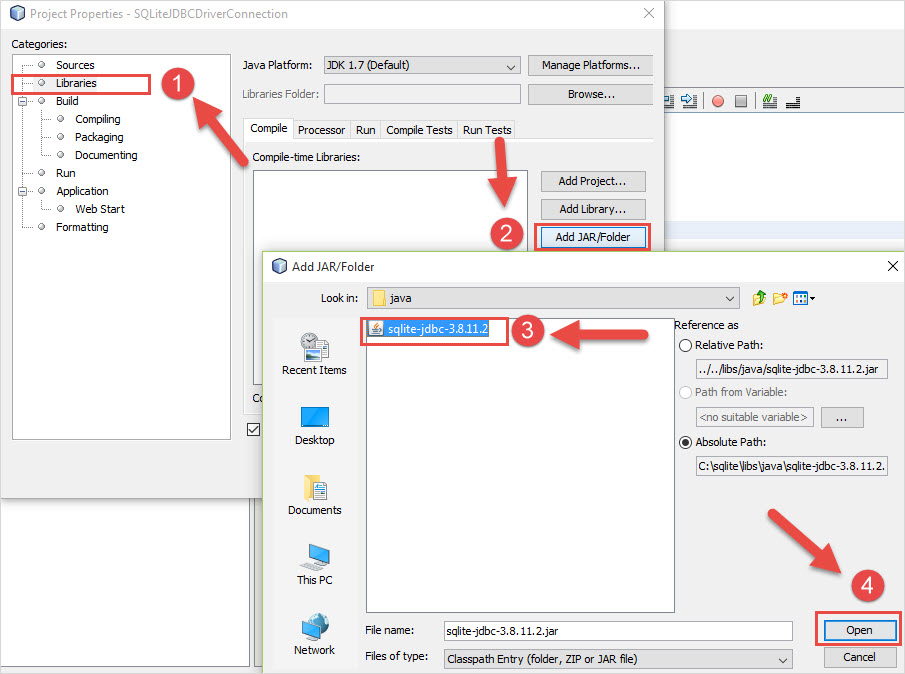Select the Build category
905x674 pixels.
tap(67, 101)
